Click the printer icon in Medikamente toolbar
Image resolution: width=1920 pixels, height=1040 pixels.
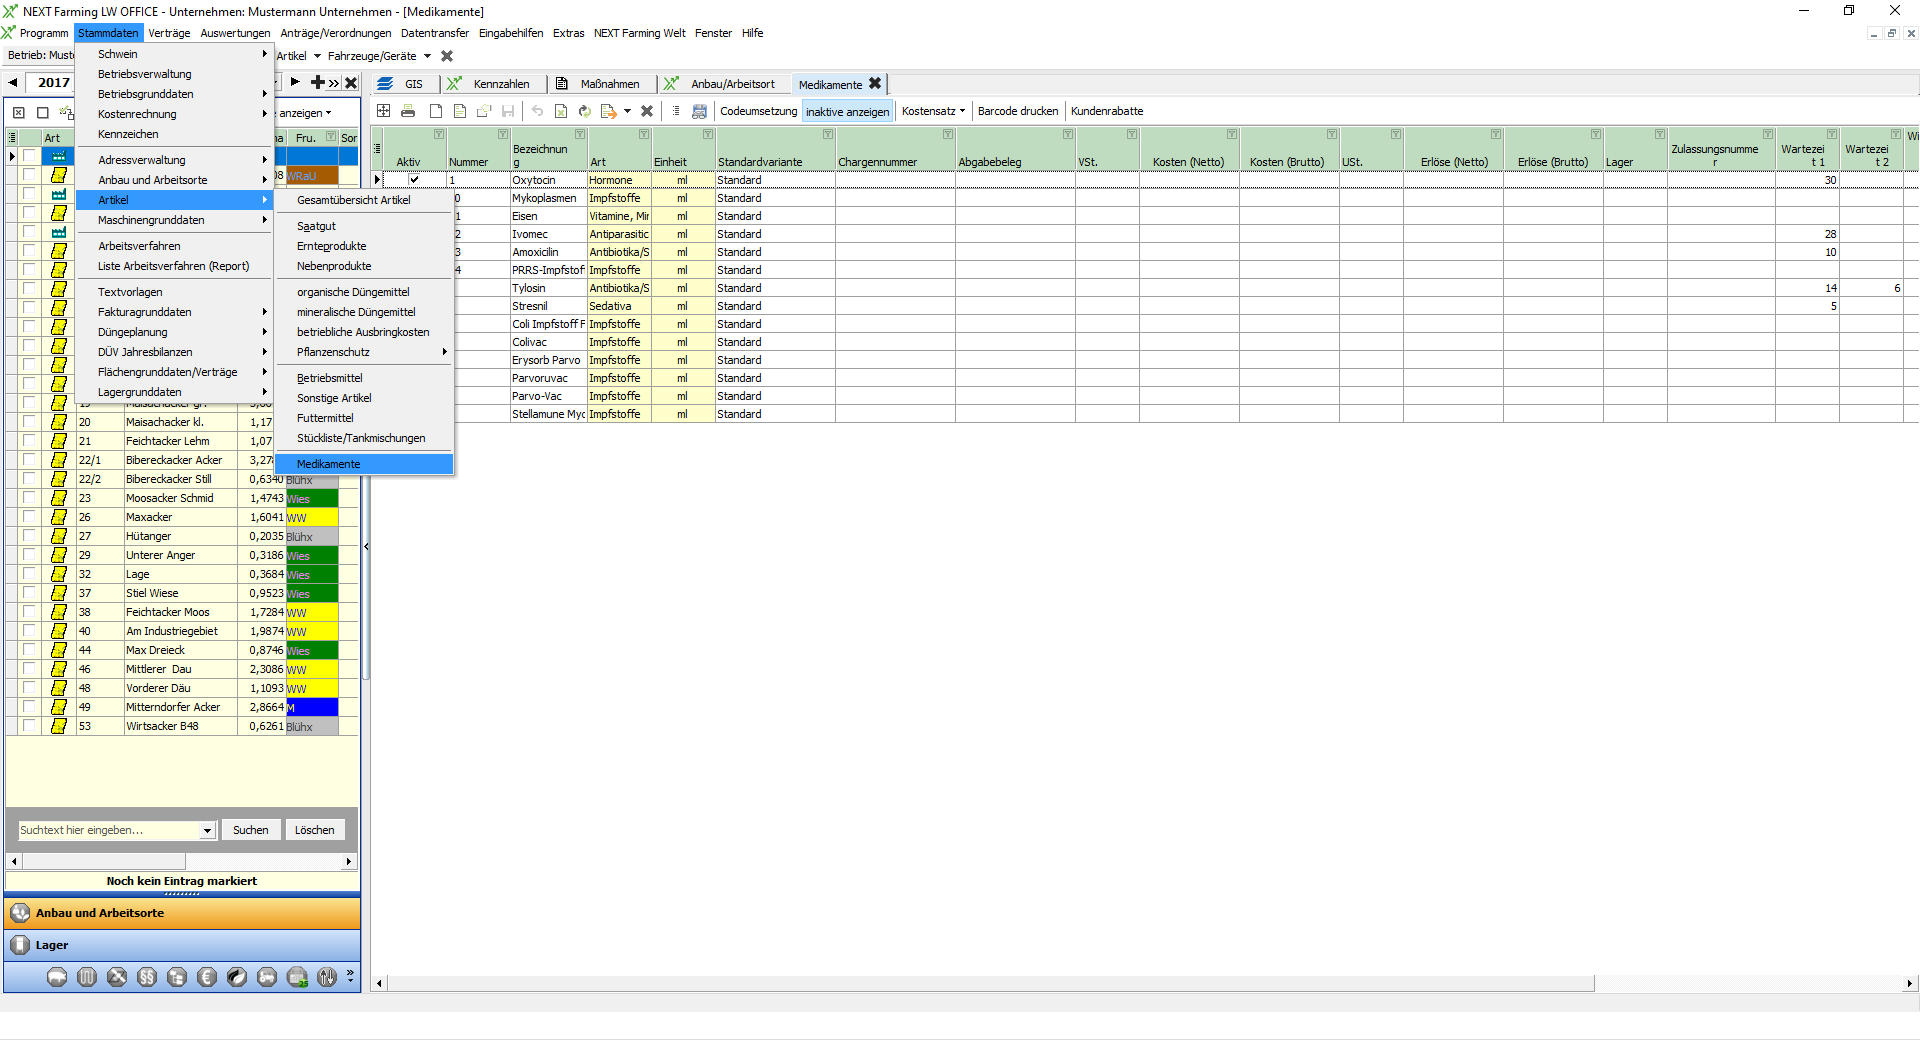point(408,111)
